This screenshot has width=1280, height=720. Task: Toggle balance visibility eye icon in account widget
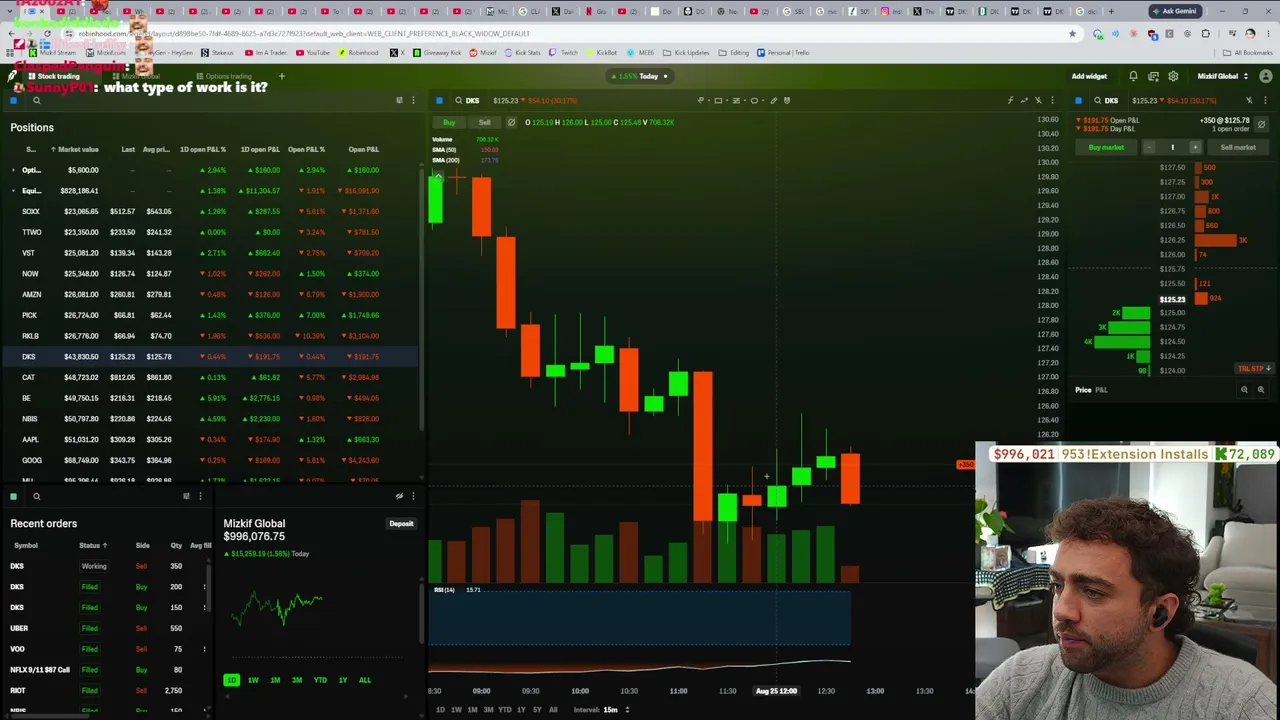click(399, 496)
